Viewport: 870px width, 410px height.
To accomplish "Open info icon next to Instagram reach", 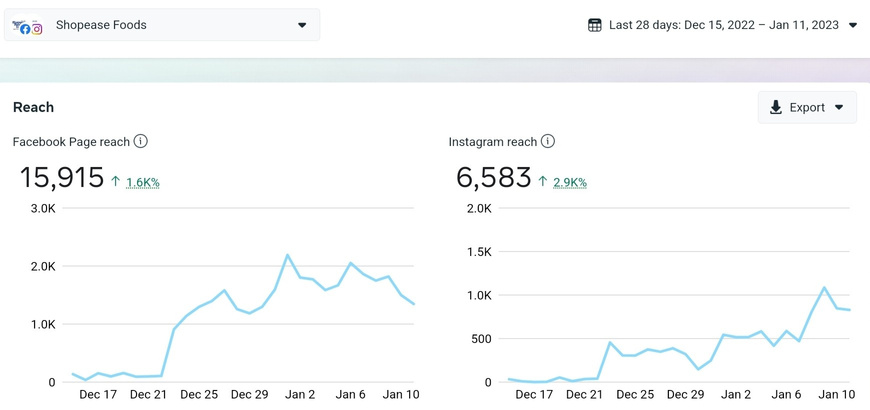I will pyautogui.click(x=548, y=142).
